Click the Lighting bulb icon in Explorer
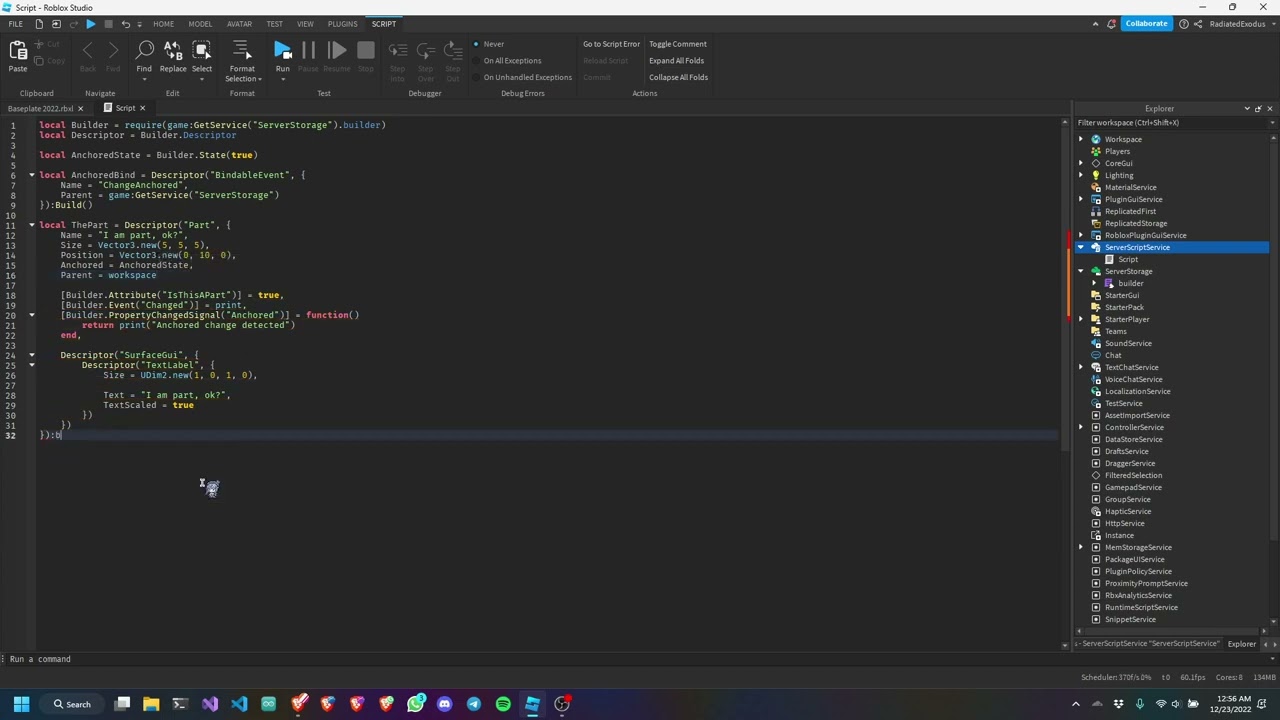Viewport: 1280px width, 720px height. tap(1096, 175)
